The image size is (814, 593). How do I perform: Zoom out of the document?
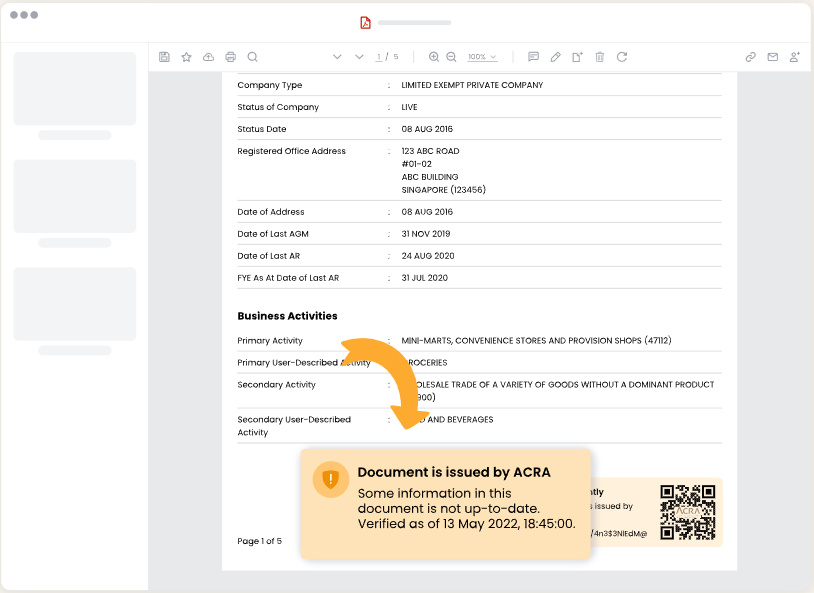tap(452, 57)
